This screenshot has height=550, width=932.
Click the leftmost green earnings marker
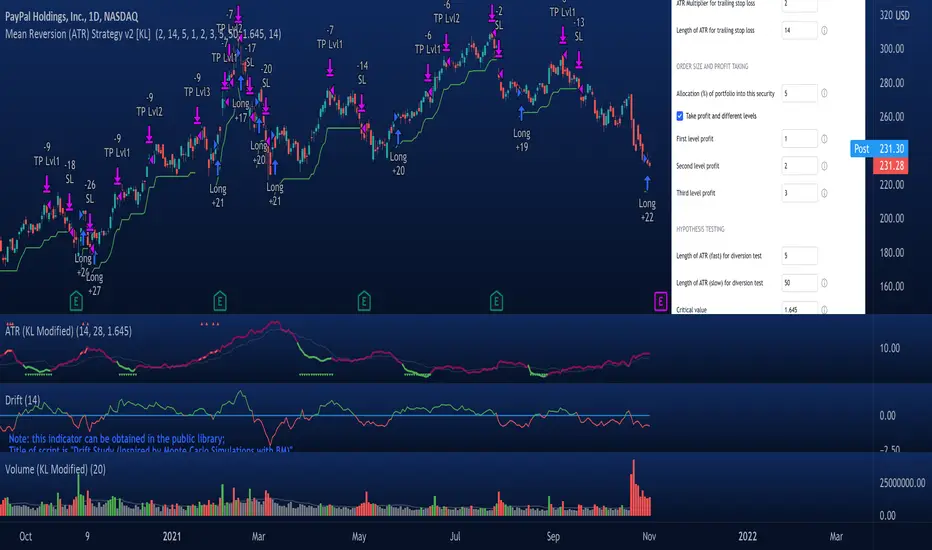click(77, 300)
